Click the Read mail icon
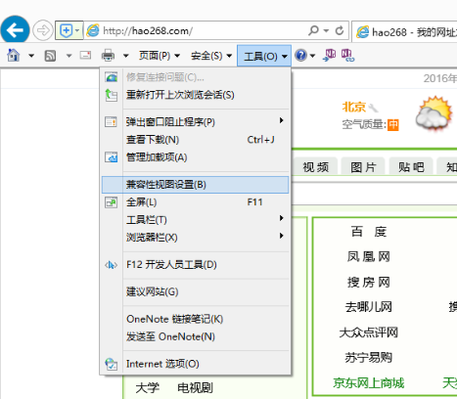 tap(86, 55)
